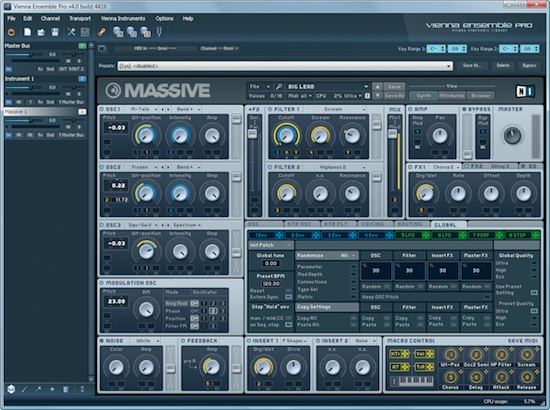The height and width of the screenshot is (410, 550).
Task: Click the Save As button beside Presets
Action: tap(471, 66)
